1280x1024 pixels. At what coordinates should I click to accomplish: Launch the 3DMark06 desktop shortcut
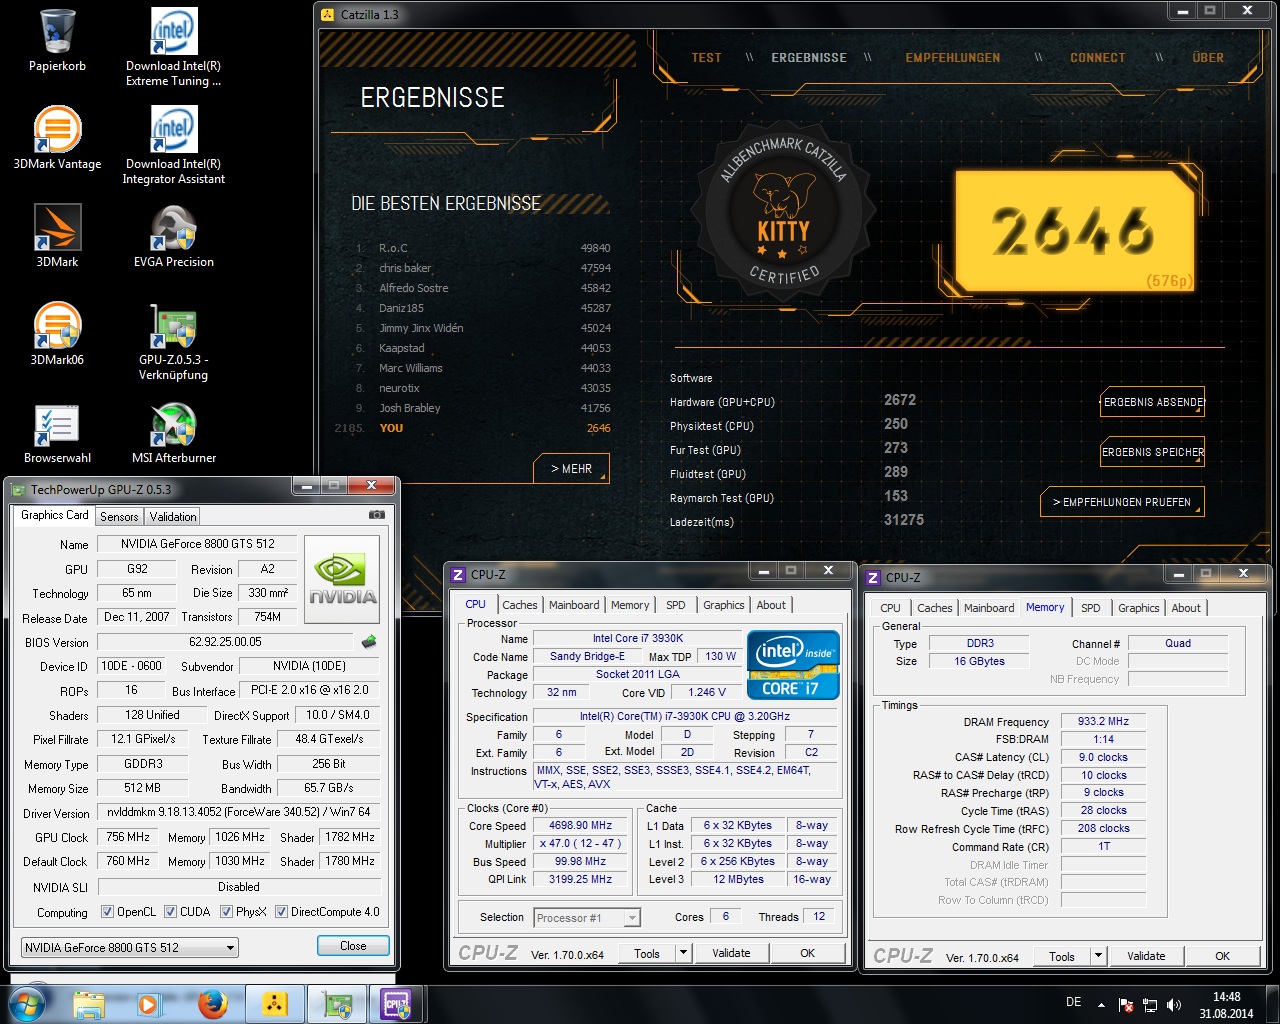pyautogui.click(x=57, y=334)
